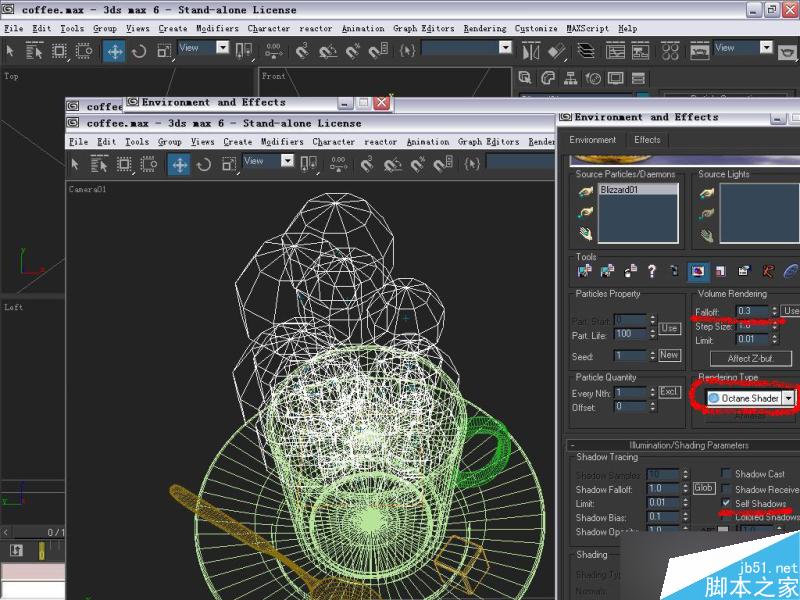Screen dimensions: 800x600
Task: Switch to Modify command panel tab
Action: click(547, 78)
